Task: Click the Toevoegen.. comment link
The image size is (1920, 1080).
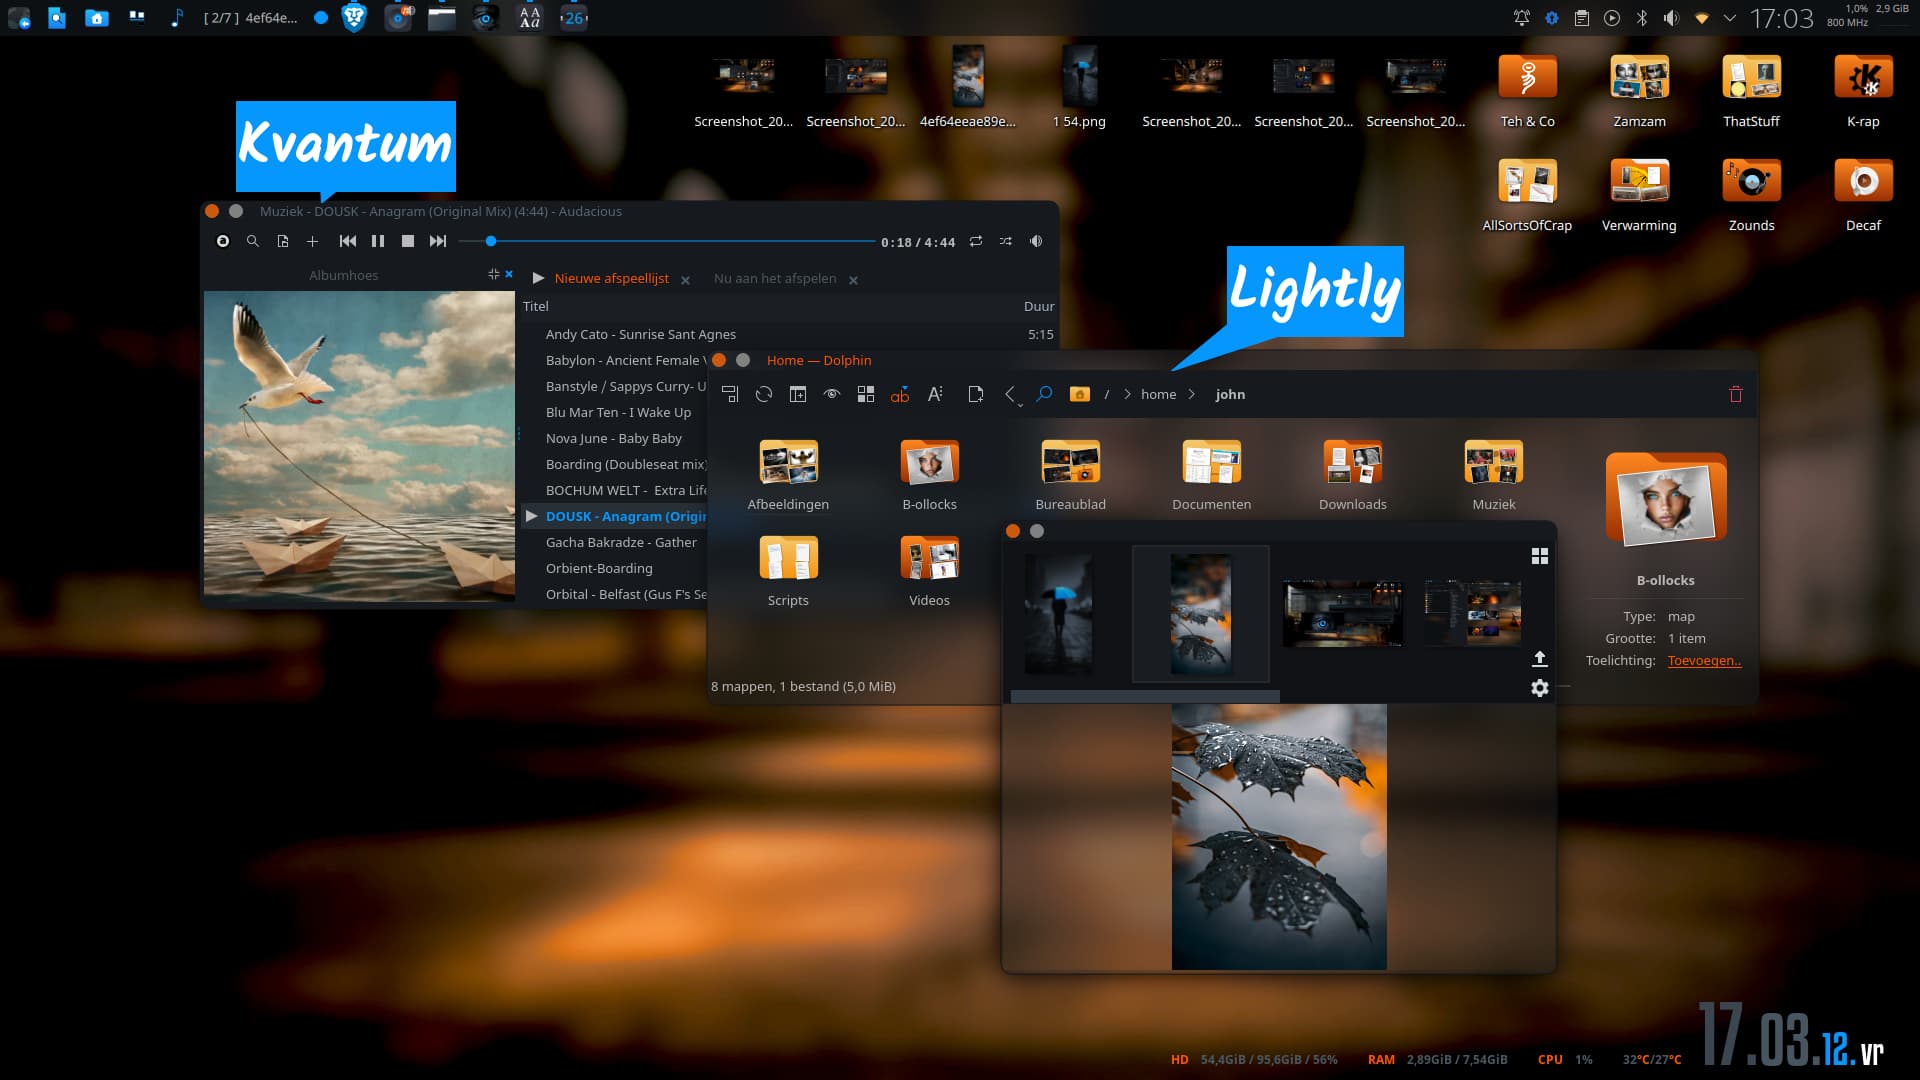Action: pyautogui.click(x=1704, y=661)
